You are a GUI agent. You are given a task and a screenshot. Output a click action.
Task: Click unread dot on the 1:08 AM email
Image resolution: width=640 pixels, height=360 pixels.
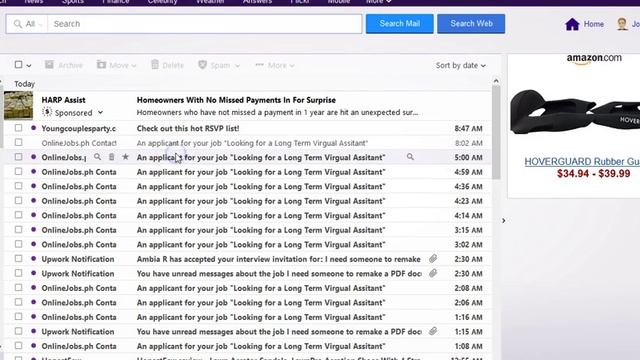tap(33, 346)
